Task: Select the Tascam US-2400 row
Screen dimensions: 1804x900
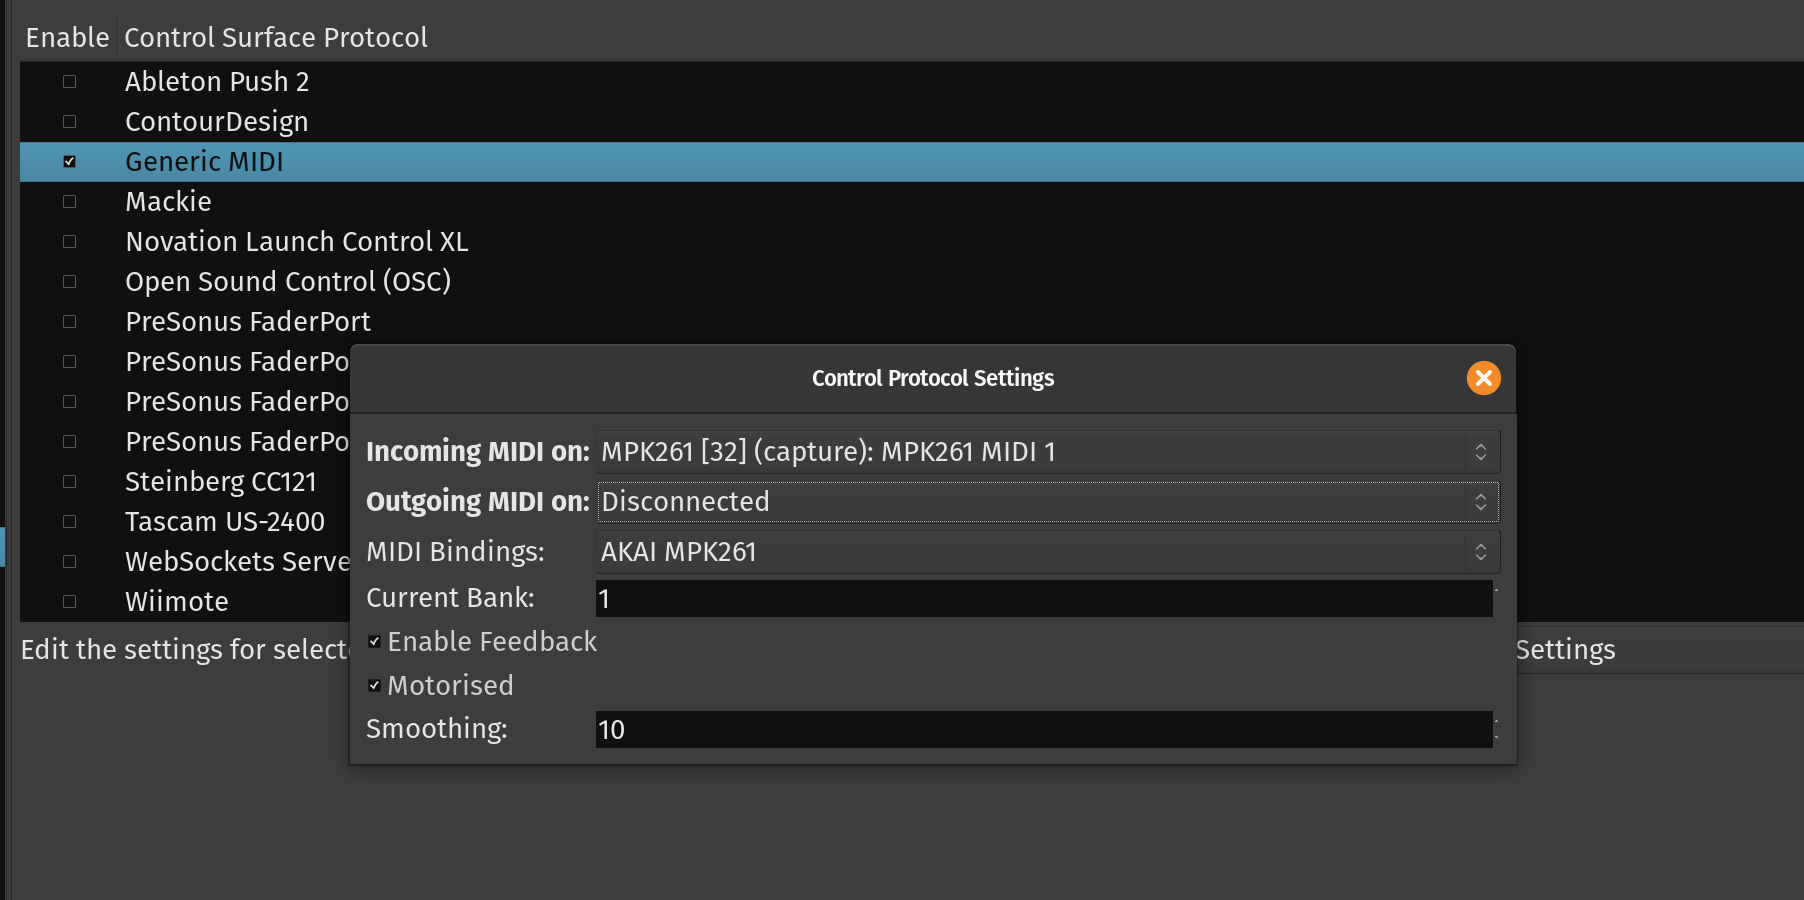Action: point(225,522)
